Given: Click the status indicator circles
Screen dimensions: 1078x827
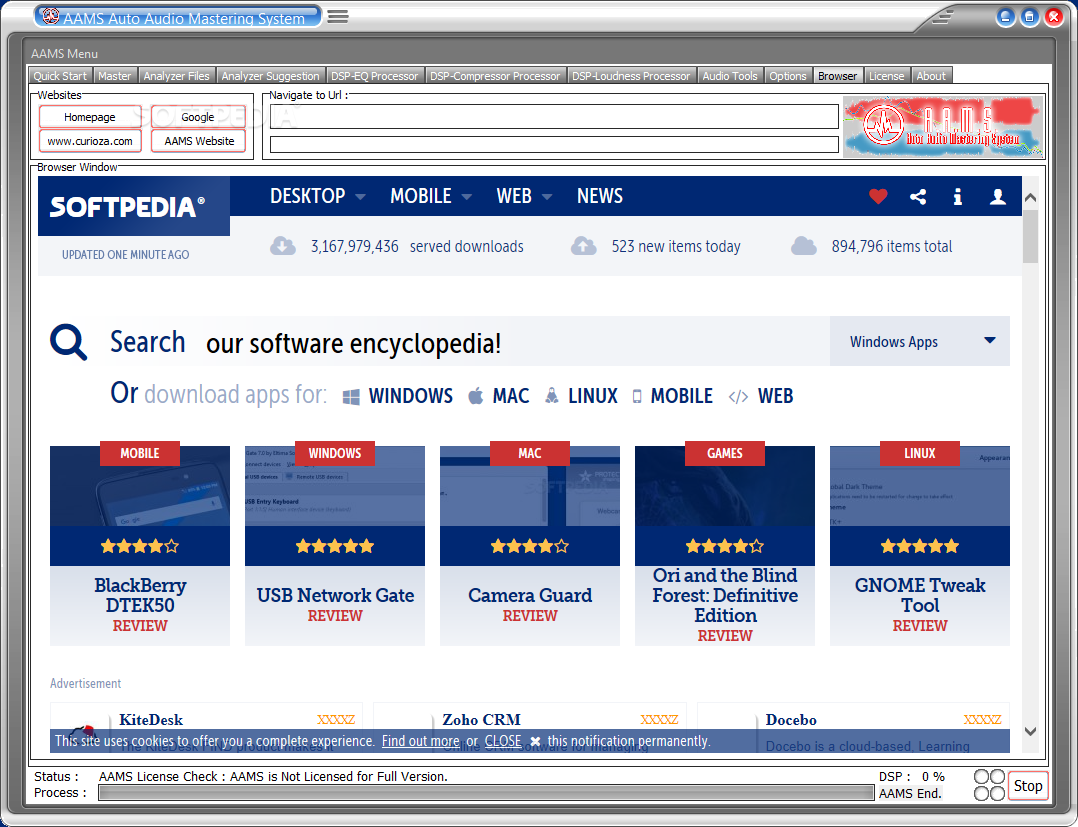Looking at the screenshot, I should click(x=989, y=785).
